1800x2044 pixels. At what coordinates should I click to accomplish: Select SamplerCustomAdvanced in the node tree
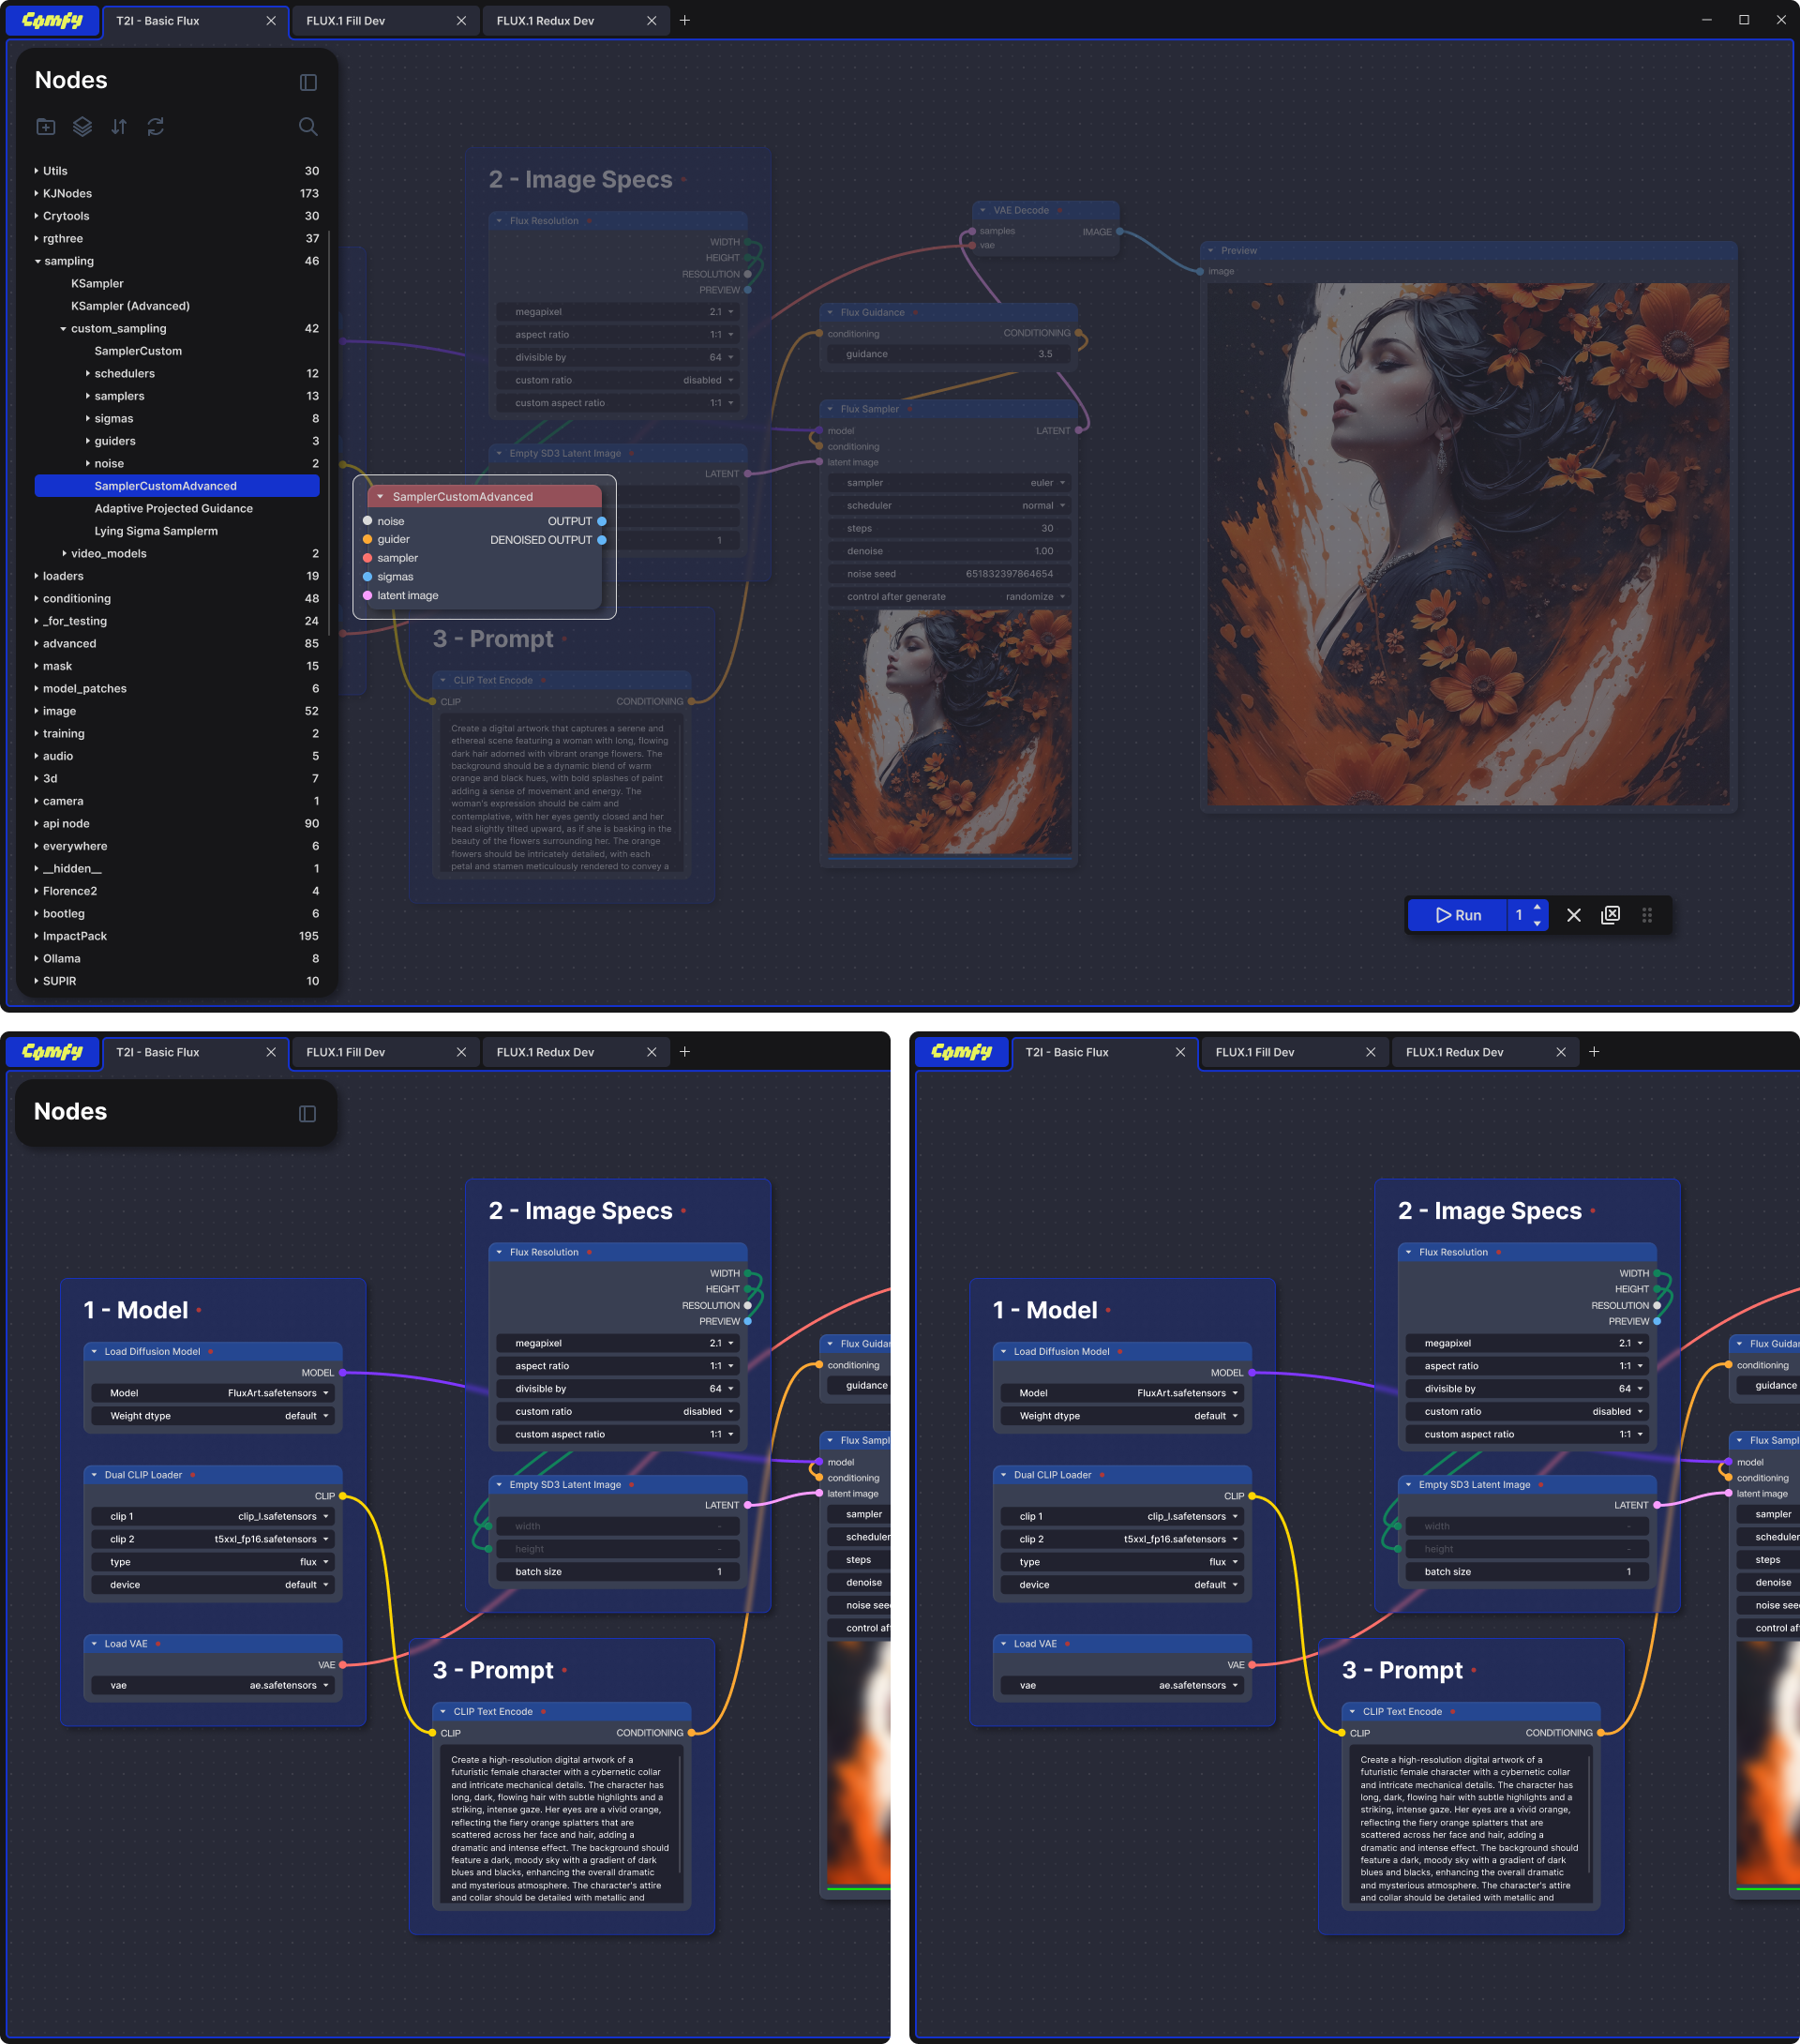coord(166,486)
